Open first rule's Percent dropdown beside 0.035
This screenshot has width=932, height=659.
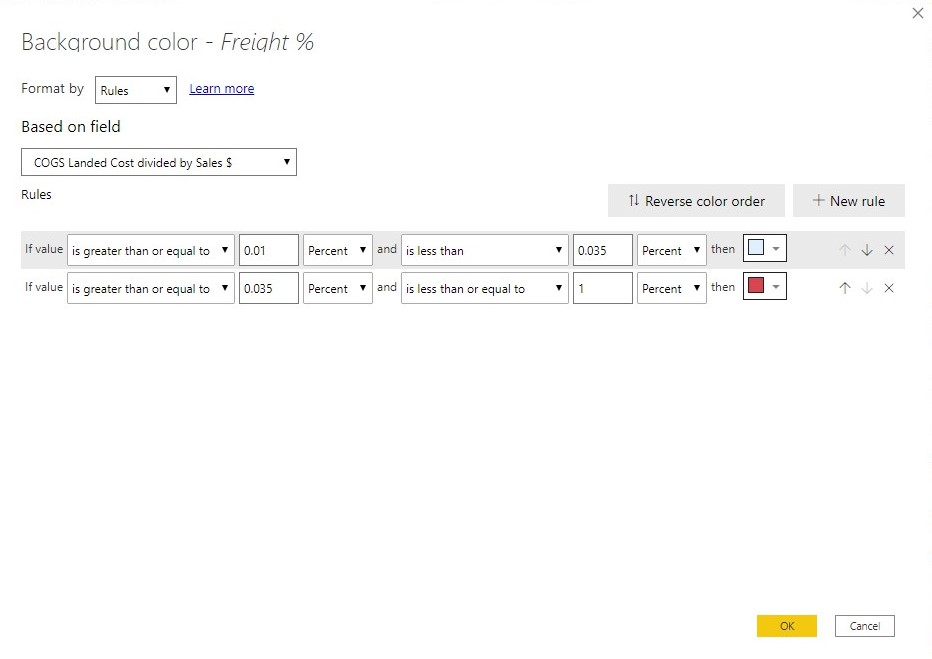(672, 250)
